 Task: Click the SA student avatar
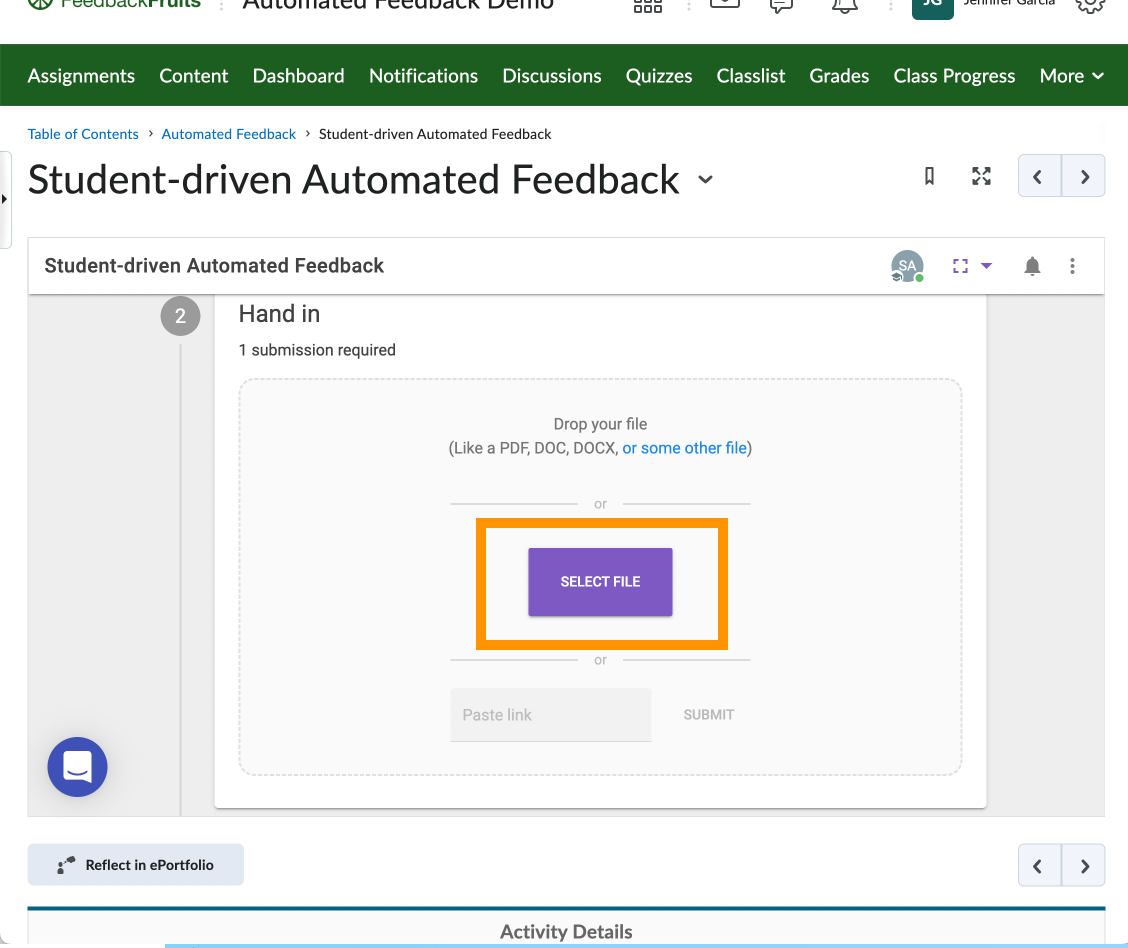pos(907,266)
